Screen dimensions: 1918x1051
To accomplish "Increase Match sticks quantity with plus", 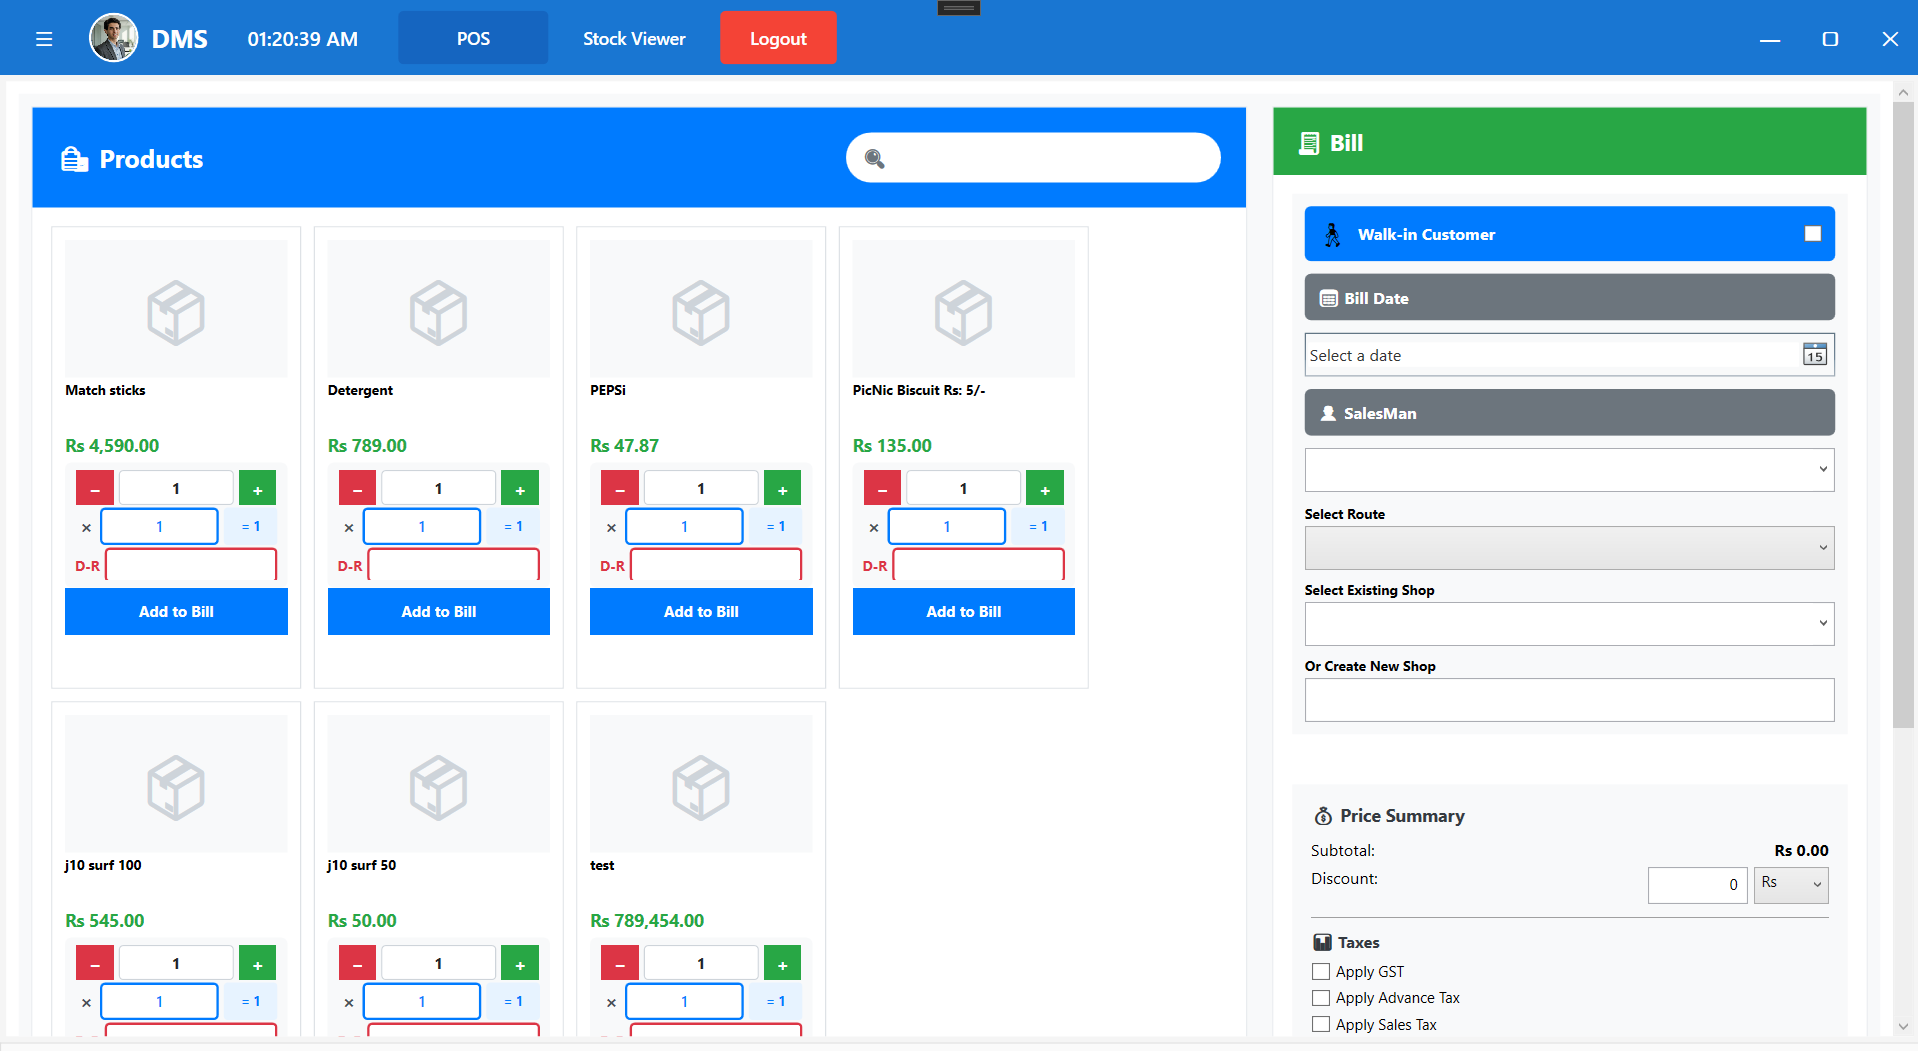I will [257, 488].
